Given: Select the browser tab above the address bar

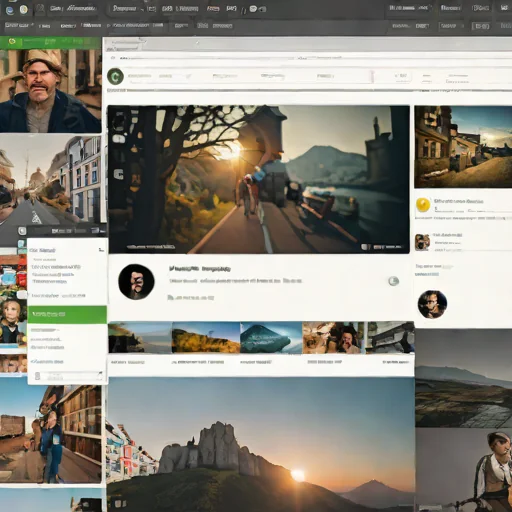Looking at the screenshot, I should [127, 43].
